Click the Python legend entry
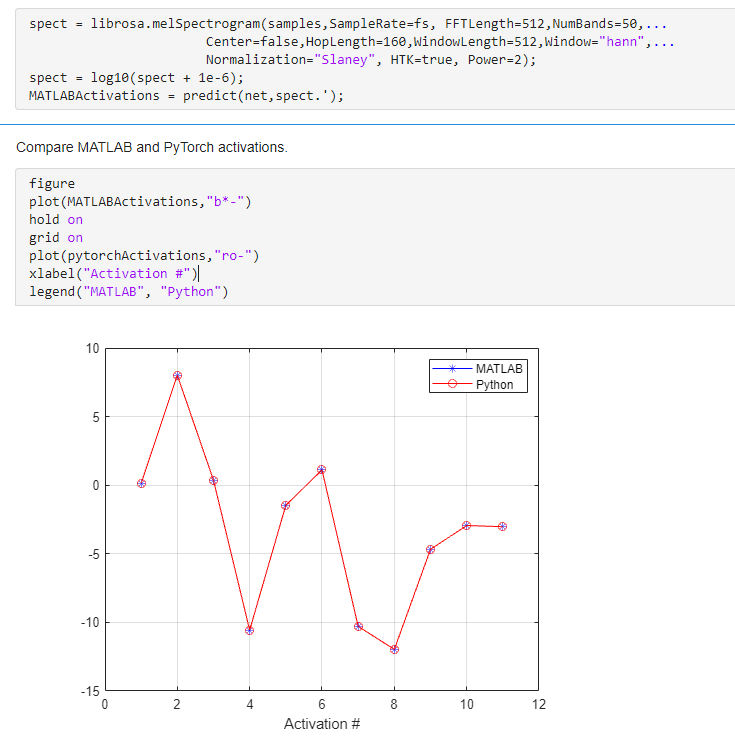The width and height of the screenshot is (735, 738). 473,385
